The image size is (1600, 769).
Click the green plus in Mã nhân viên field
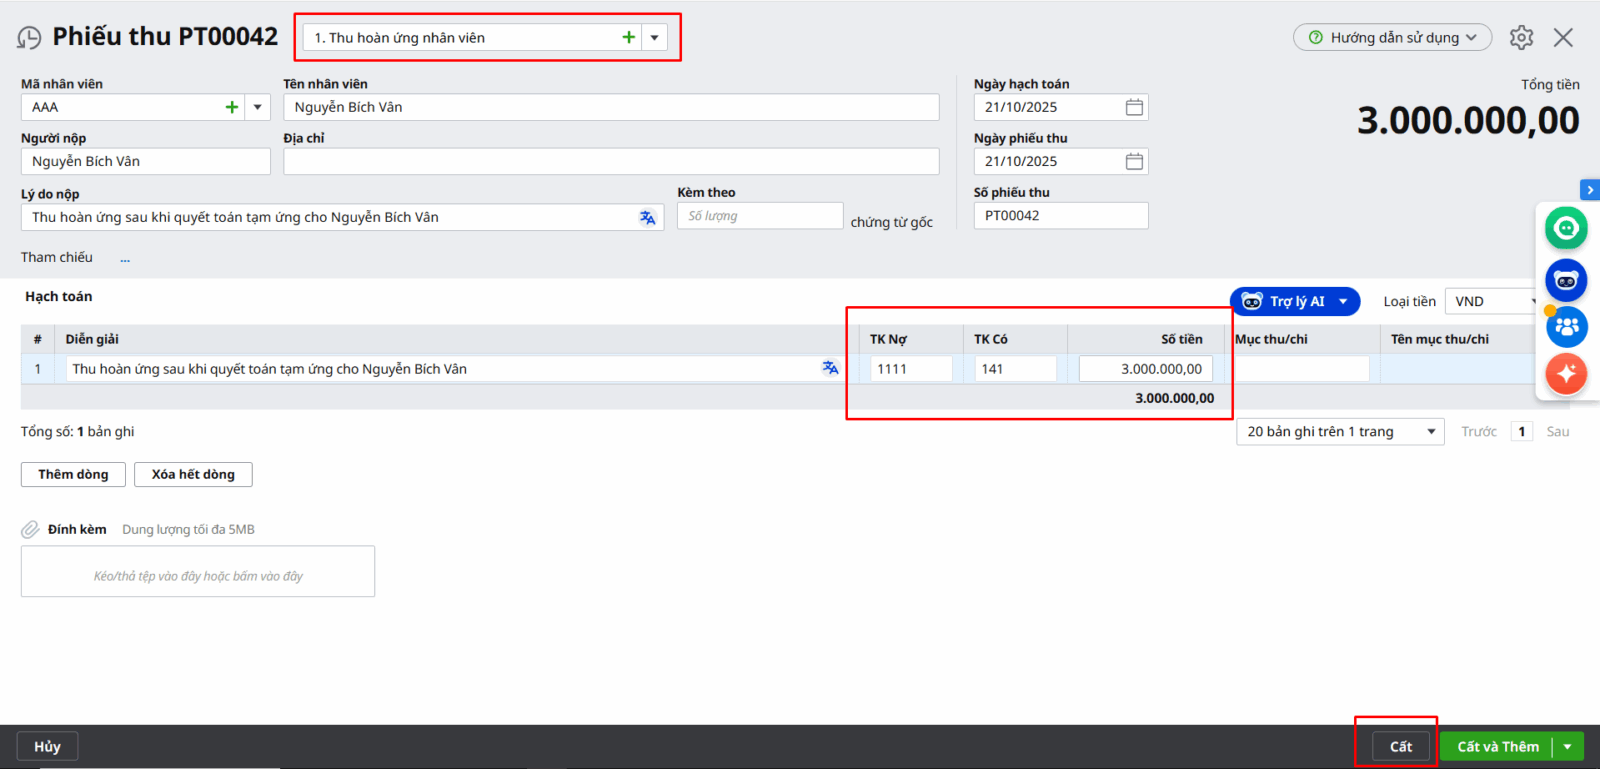[x=232, y=107]
